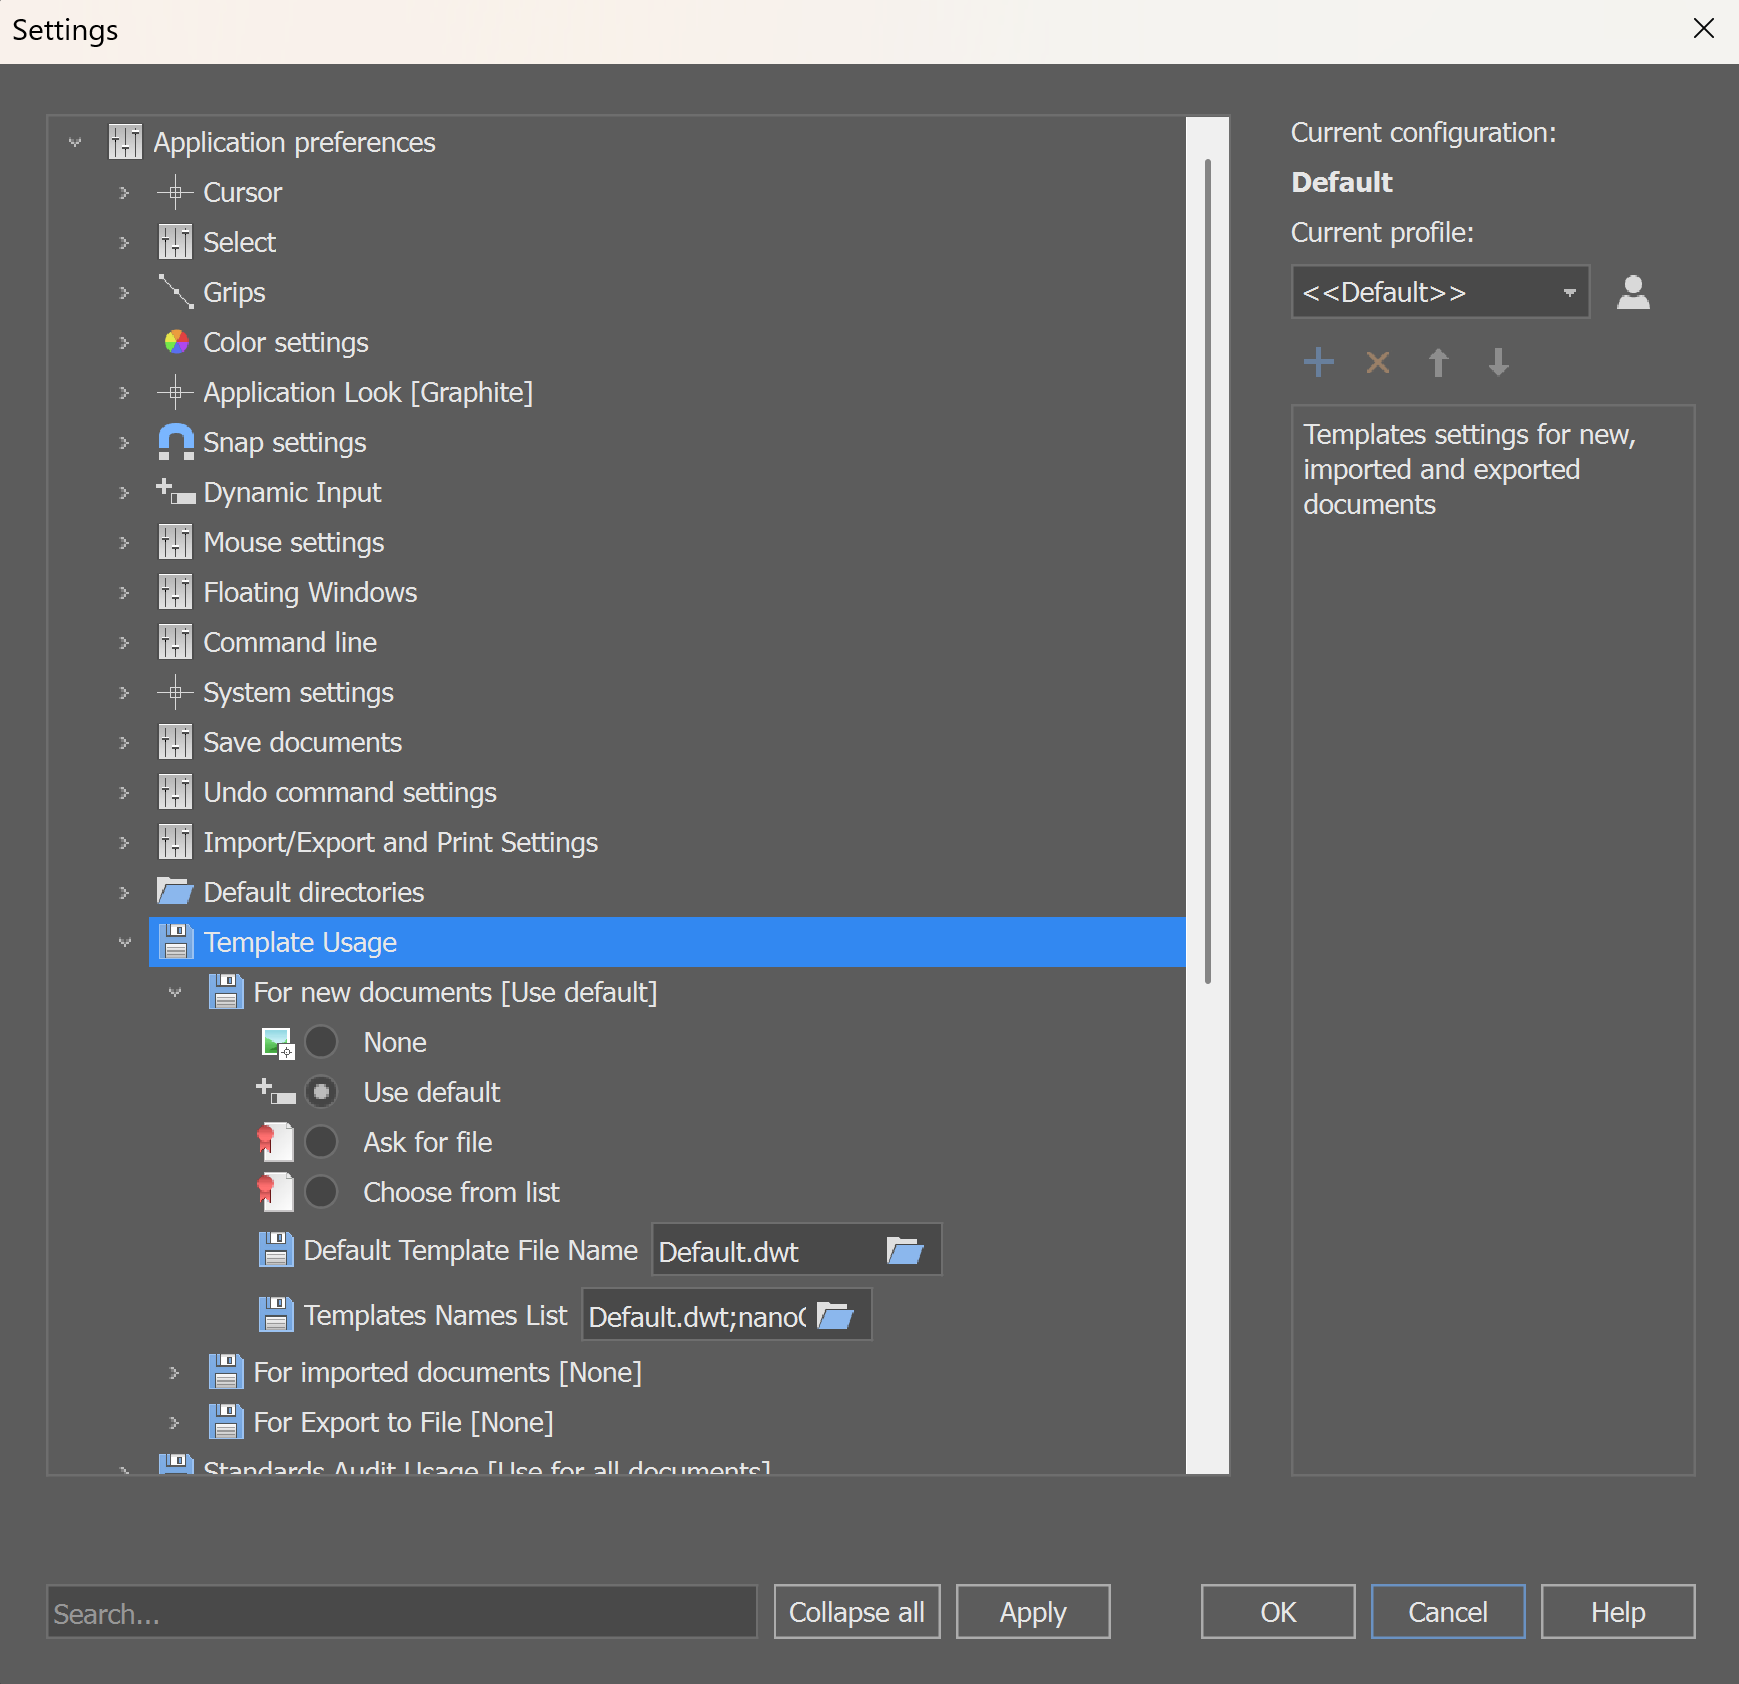
Task: Click the user profile person icon
Action: click(x=1633, y=292)
